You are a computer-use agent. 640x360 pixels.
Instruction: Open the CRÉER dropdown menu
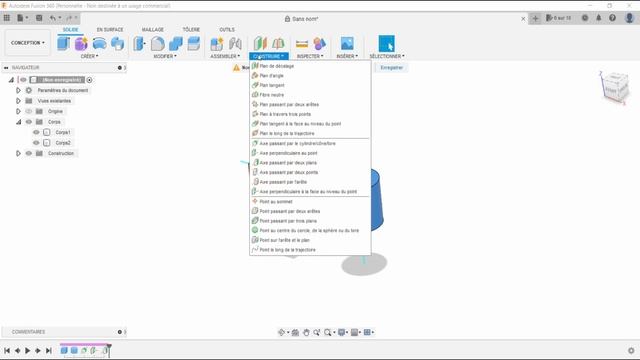click(89, 56)
